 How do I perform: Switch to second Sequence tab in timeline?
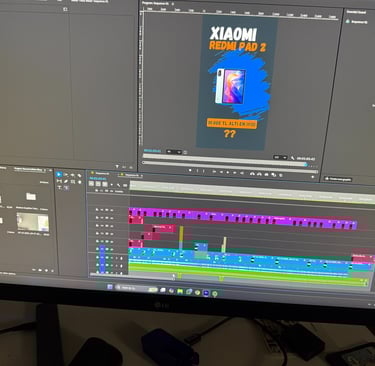tap(131, 175)
